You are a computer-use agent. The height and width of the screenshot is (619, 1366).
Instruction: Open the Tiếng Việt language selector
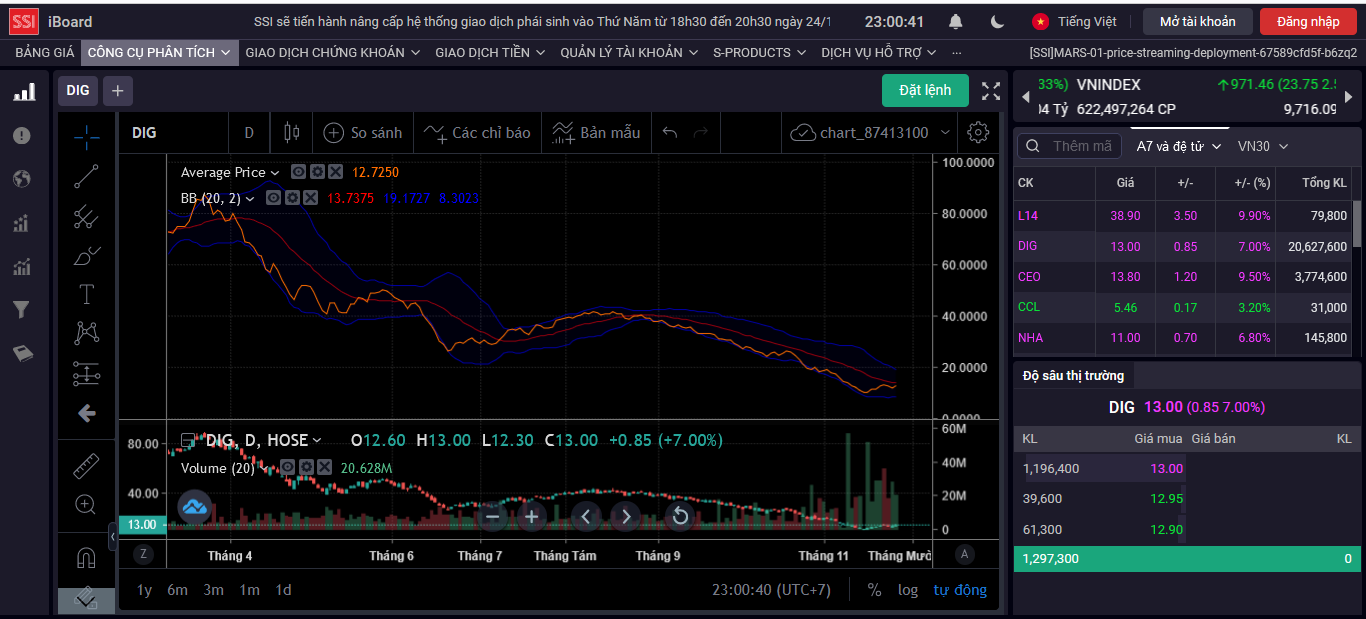tap(1074, 21)
